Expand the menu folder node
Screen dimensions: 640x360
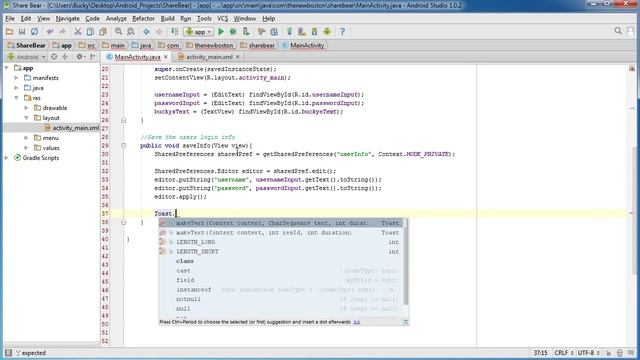coord(27,138)
